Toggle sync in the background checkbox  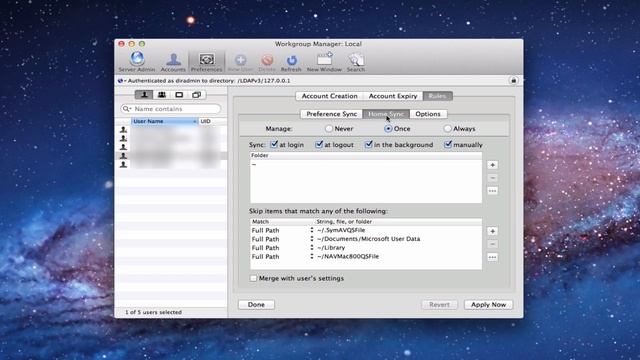[x=369, y=144]
